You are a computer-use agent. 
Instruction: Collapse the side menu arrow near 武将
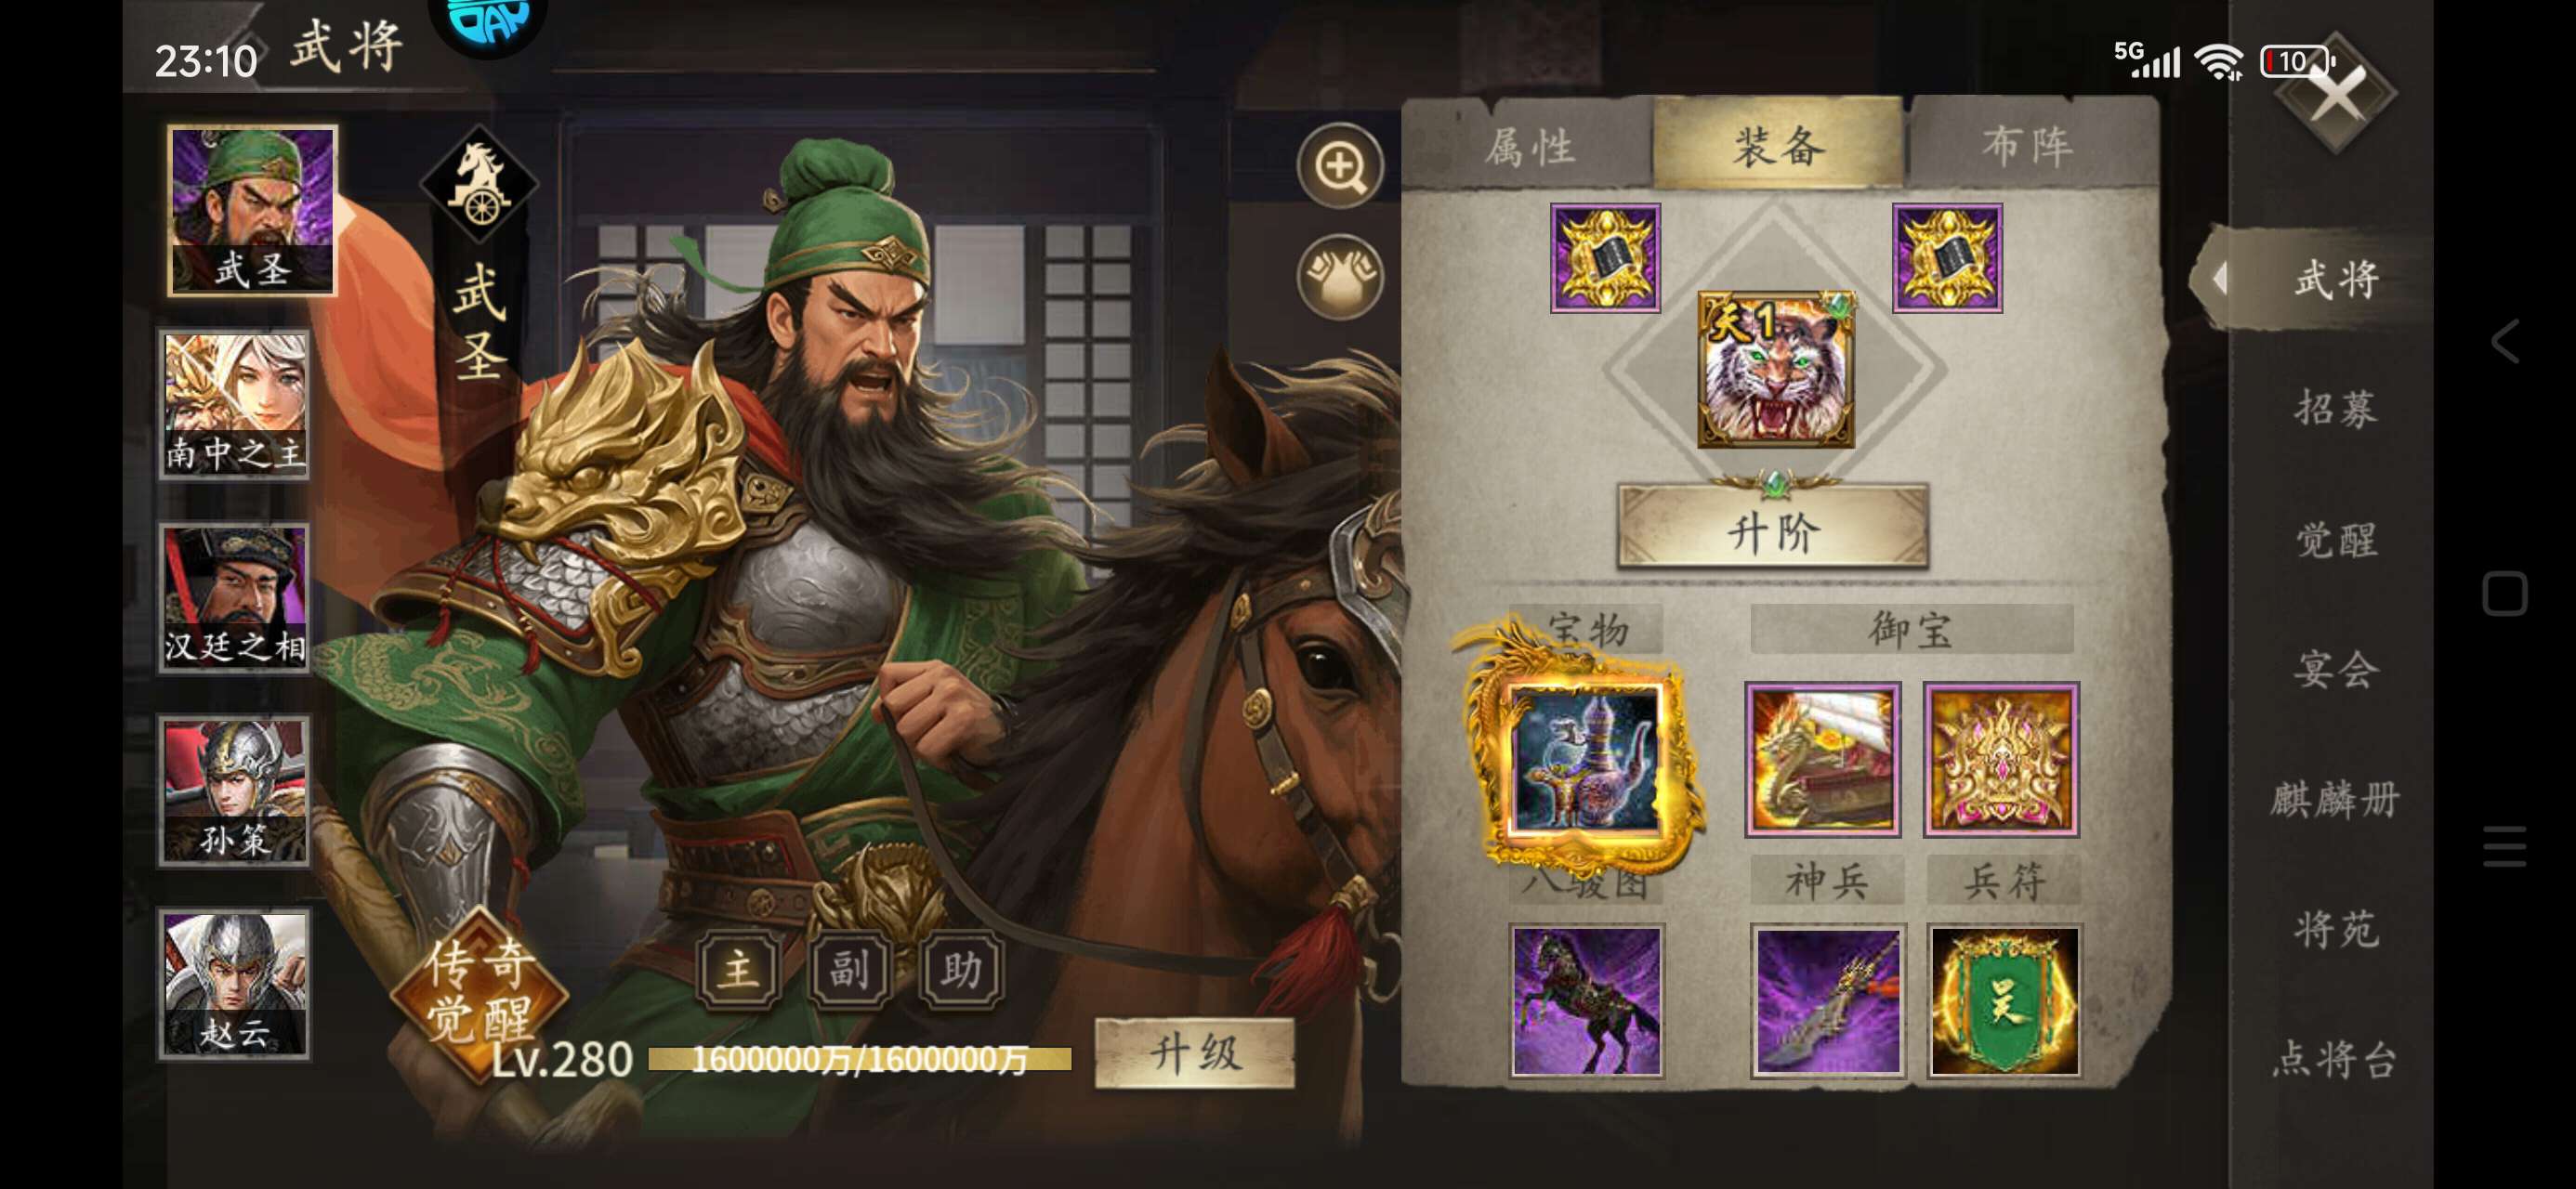coord(2220,278)
